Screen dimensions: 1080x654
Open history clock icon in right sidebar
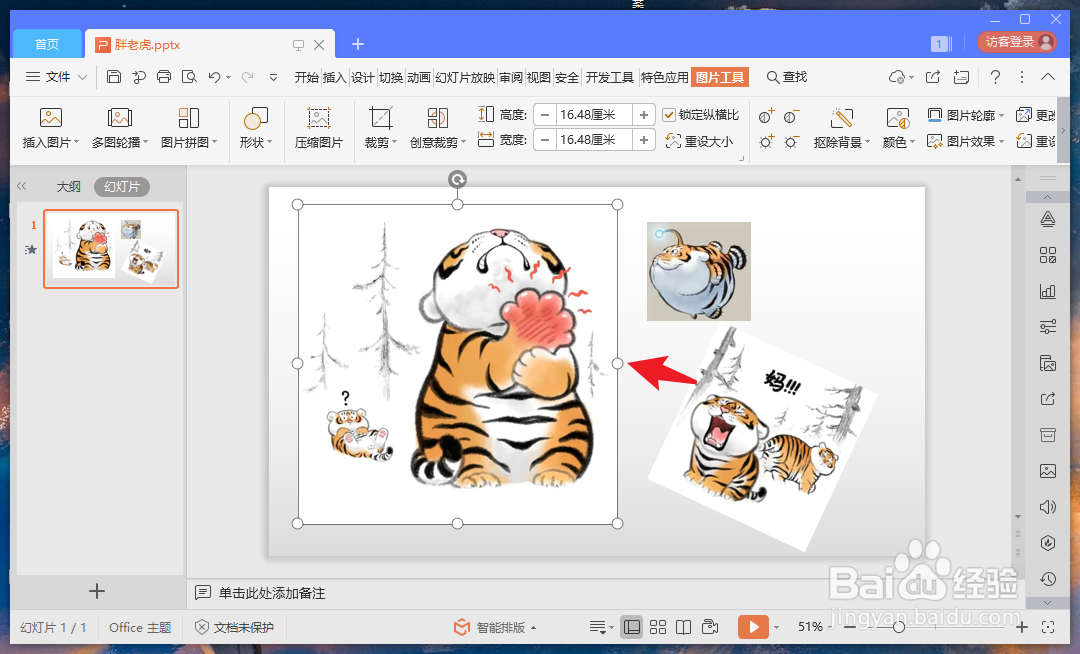tap(1048, 579)
